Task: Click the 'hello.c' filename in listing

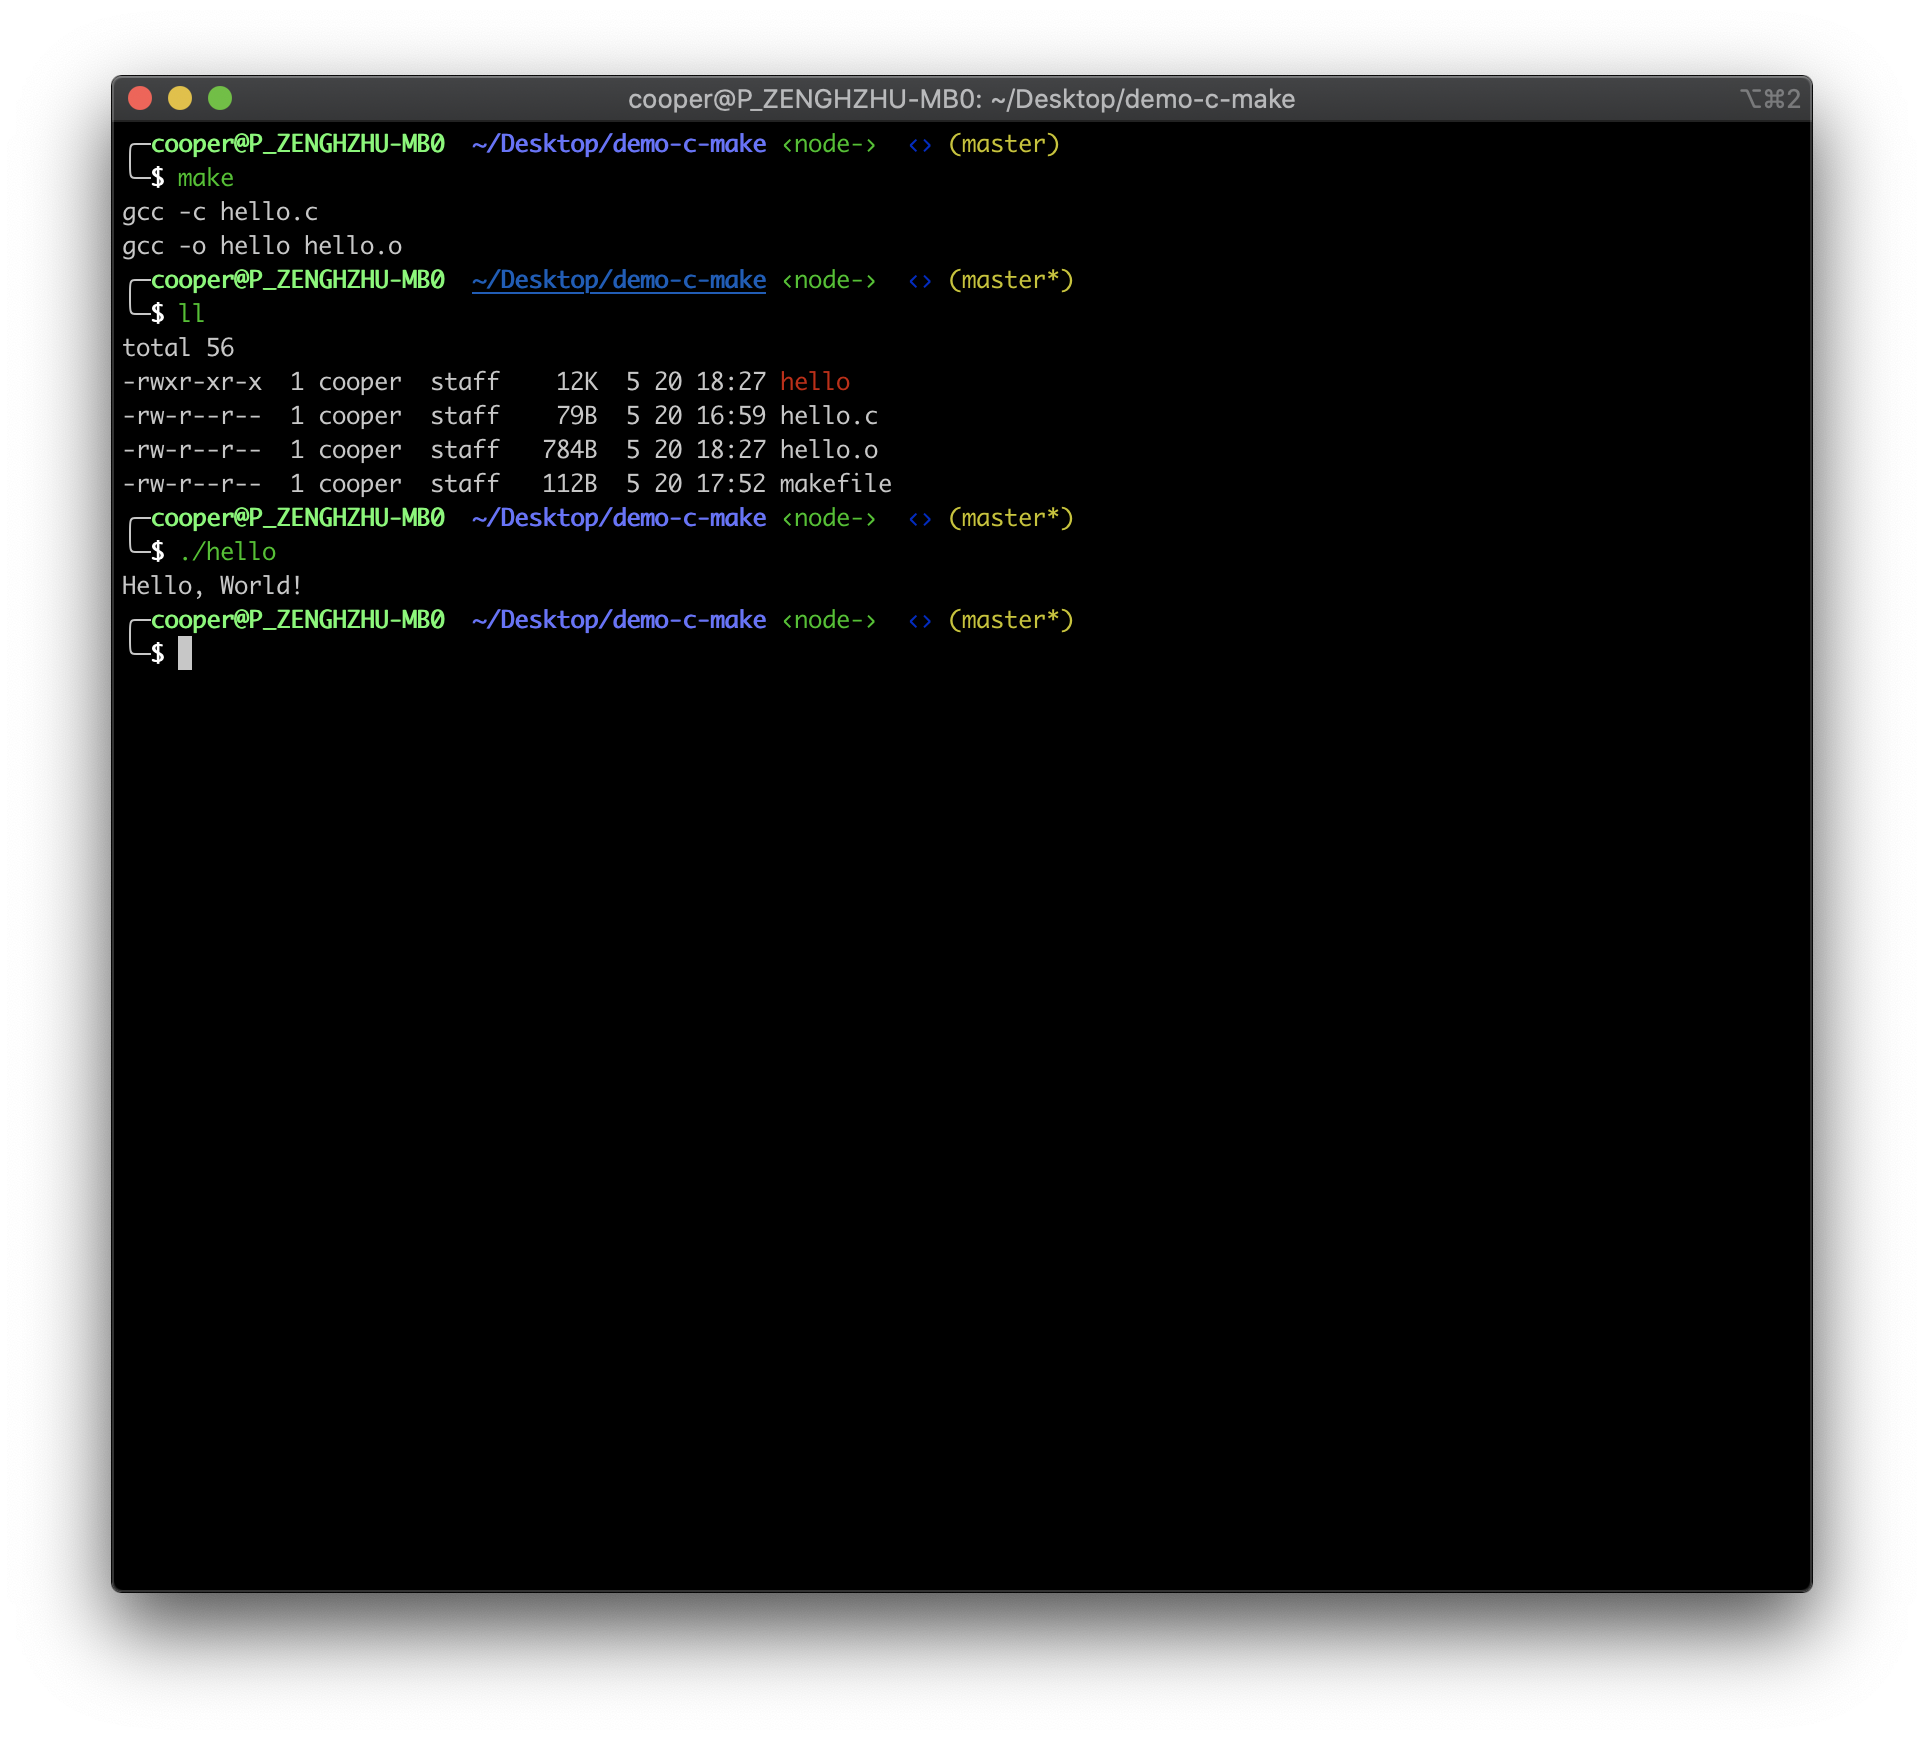Action: tap(828, 416)
